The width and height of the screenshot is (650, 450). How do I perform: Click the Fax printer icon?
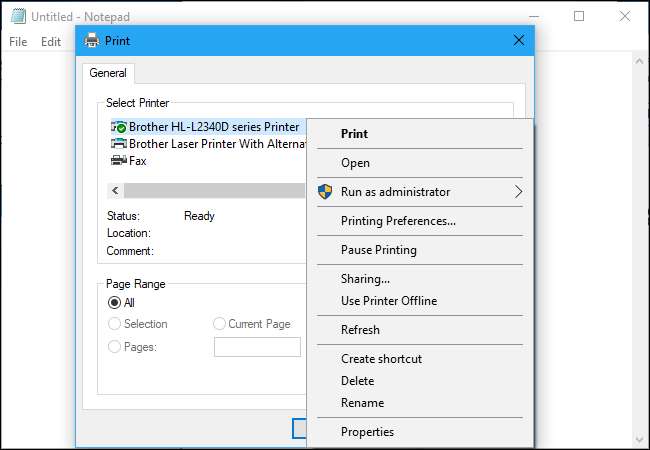(119, 161)
